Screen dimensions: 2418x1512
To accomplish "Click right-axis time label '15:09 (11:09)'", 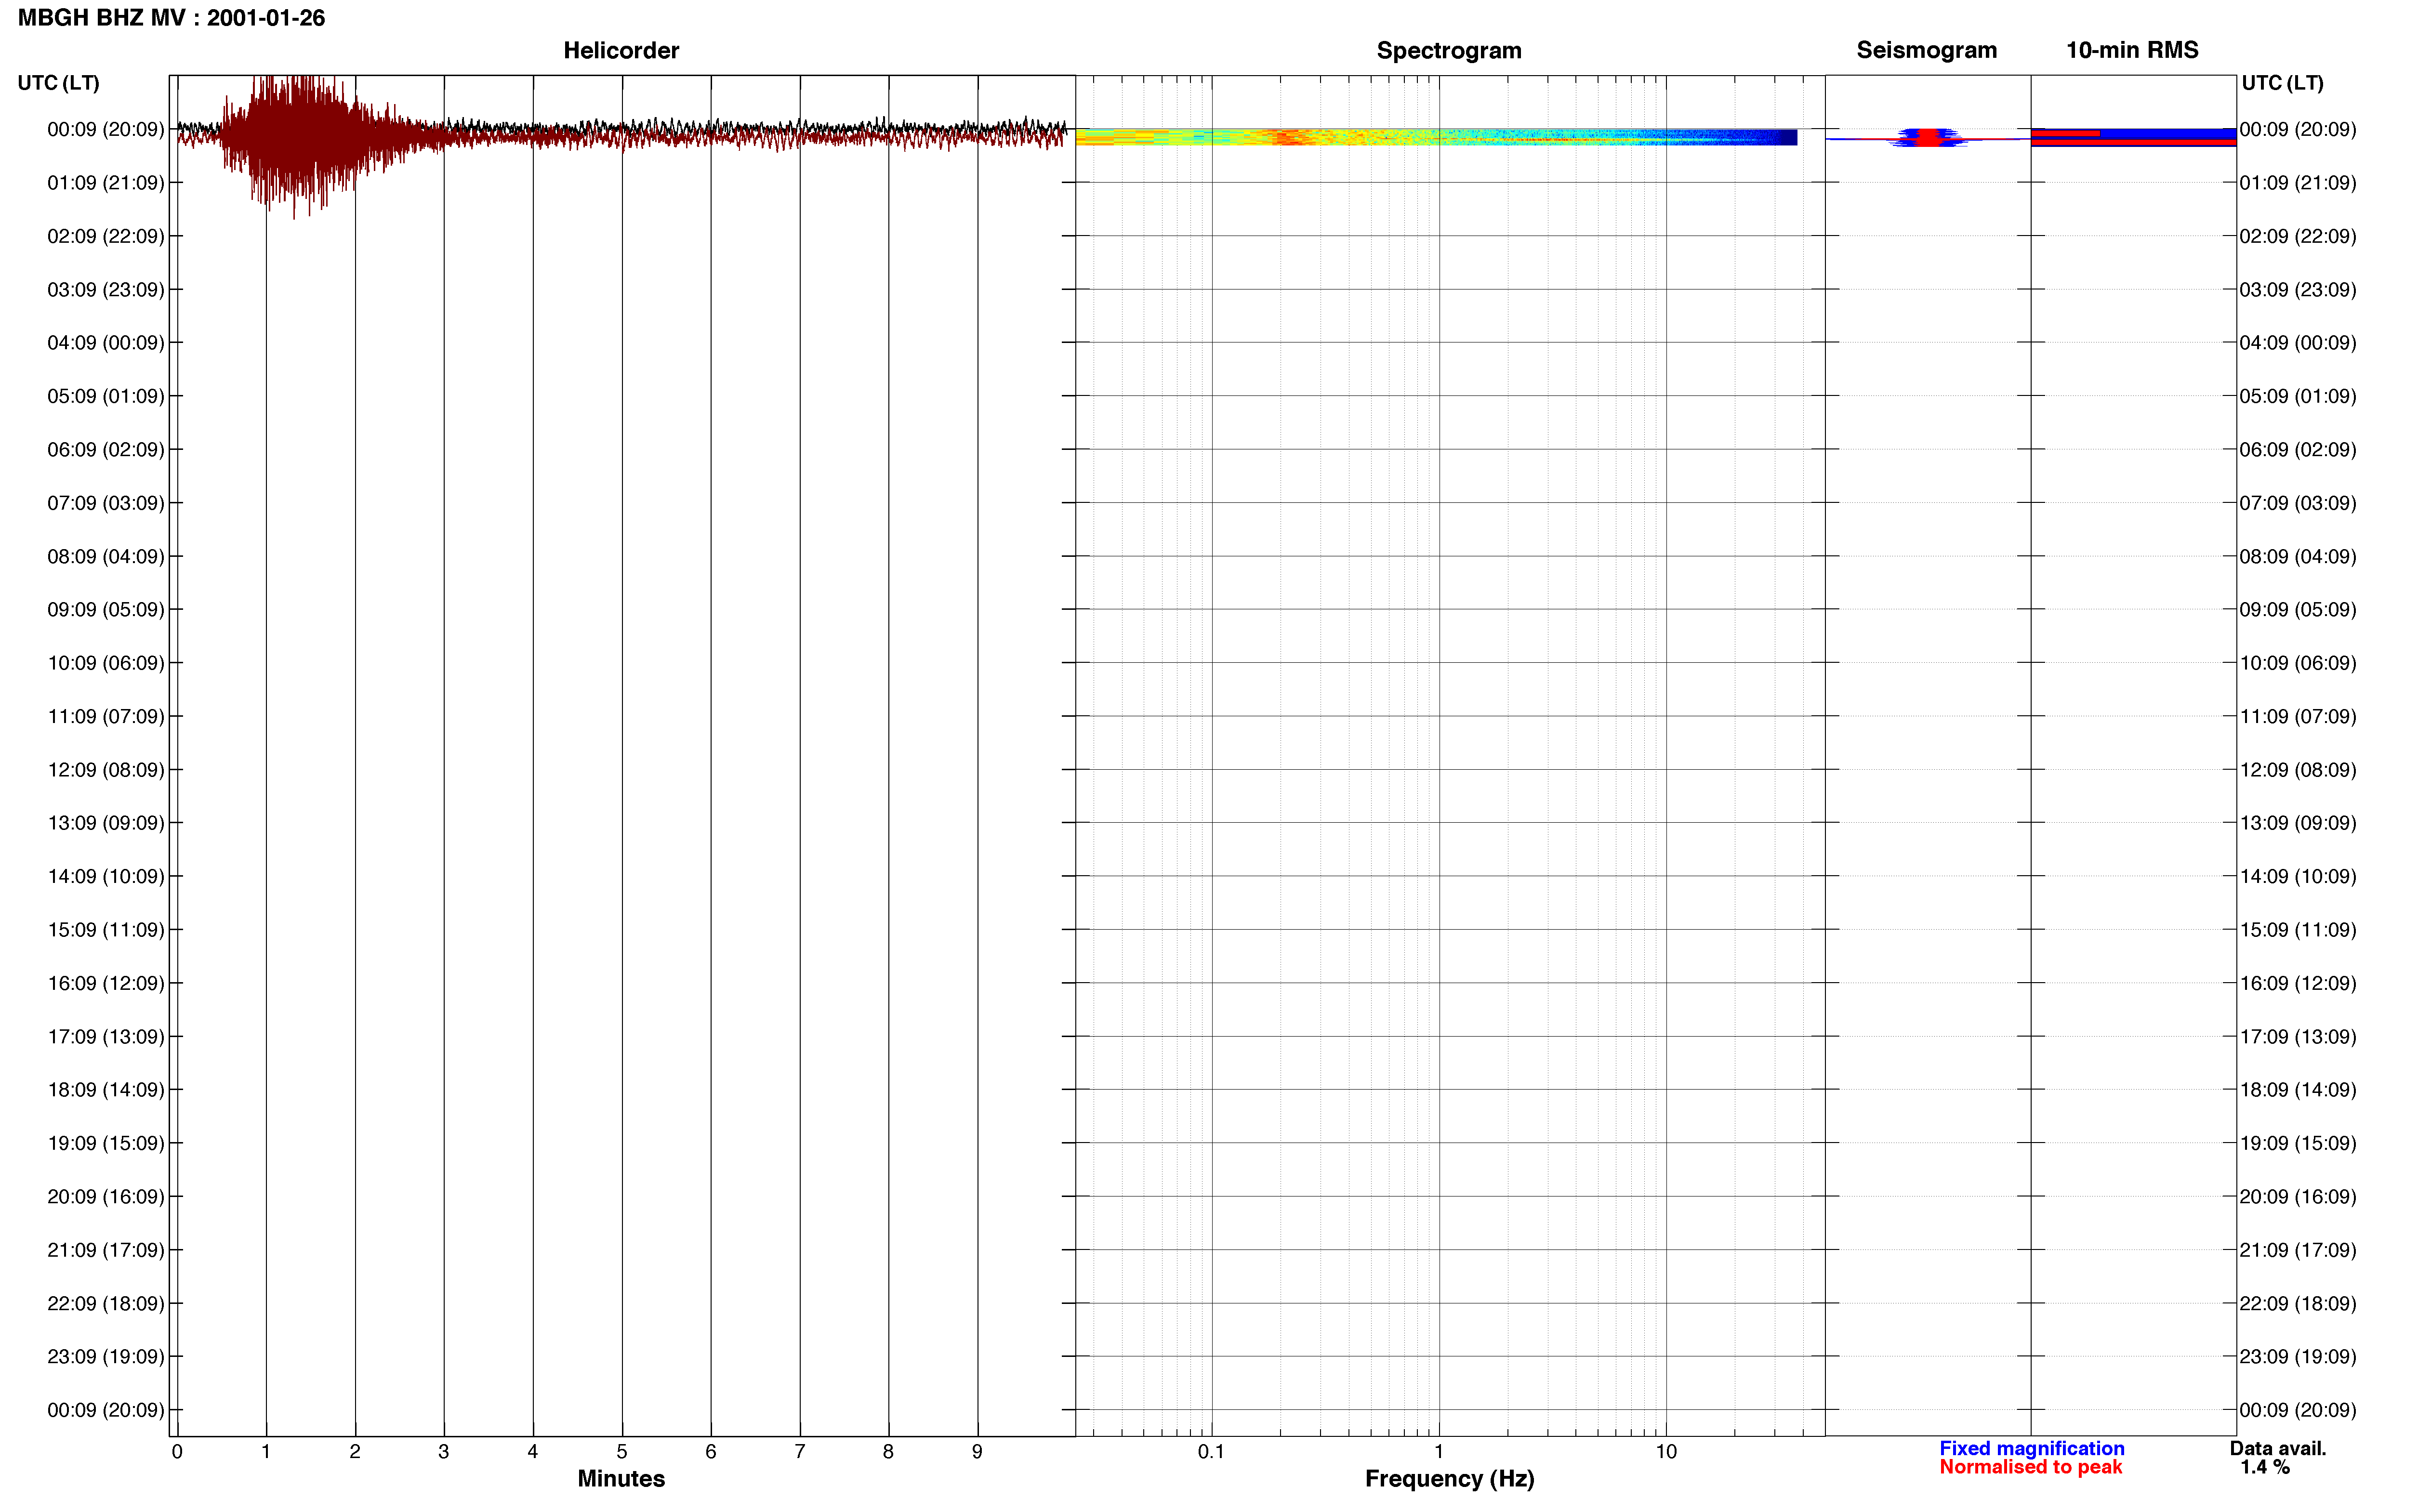I will (x=2298, y=930).
